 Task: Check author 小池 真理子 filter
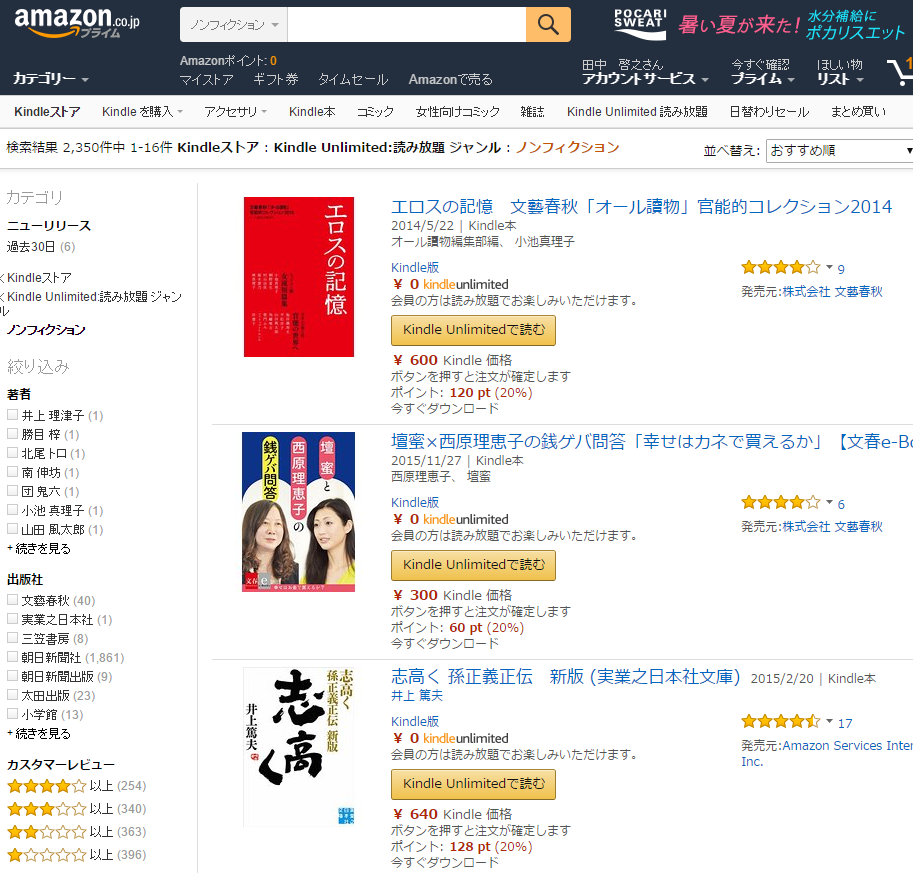(x=12, y=510)
